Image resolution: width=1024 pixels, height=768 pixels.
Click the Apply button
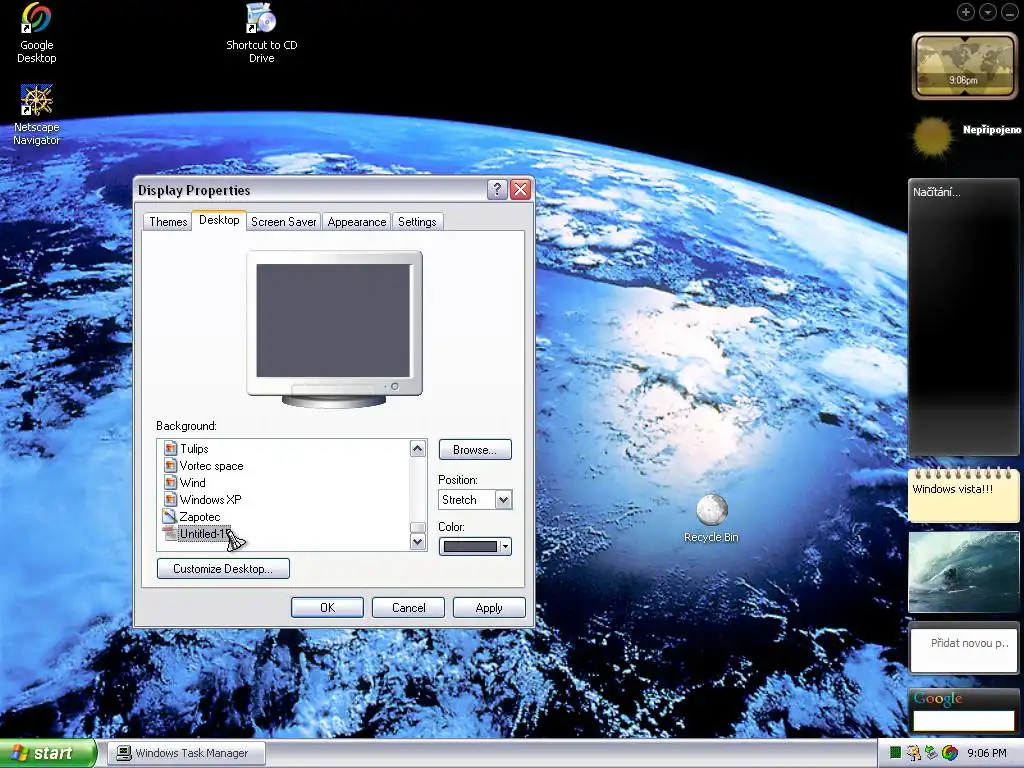coord(489,607)
